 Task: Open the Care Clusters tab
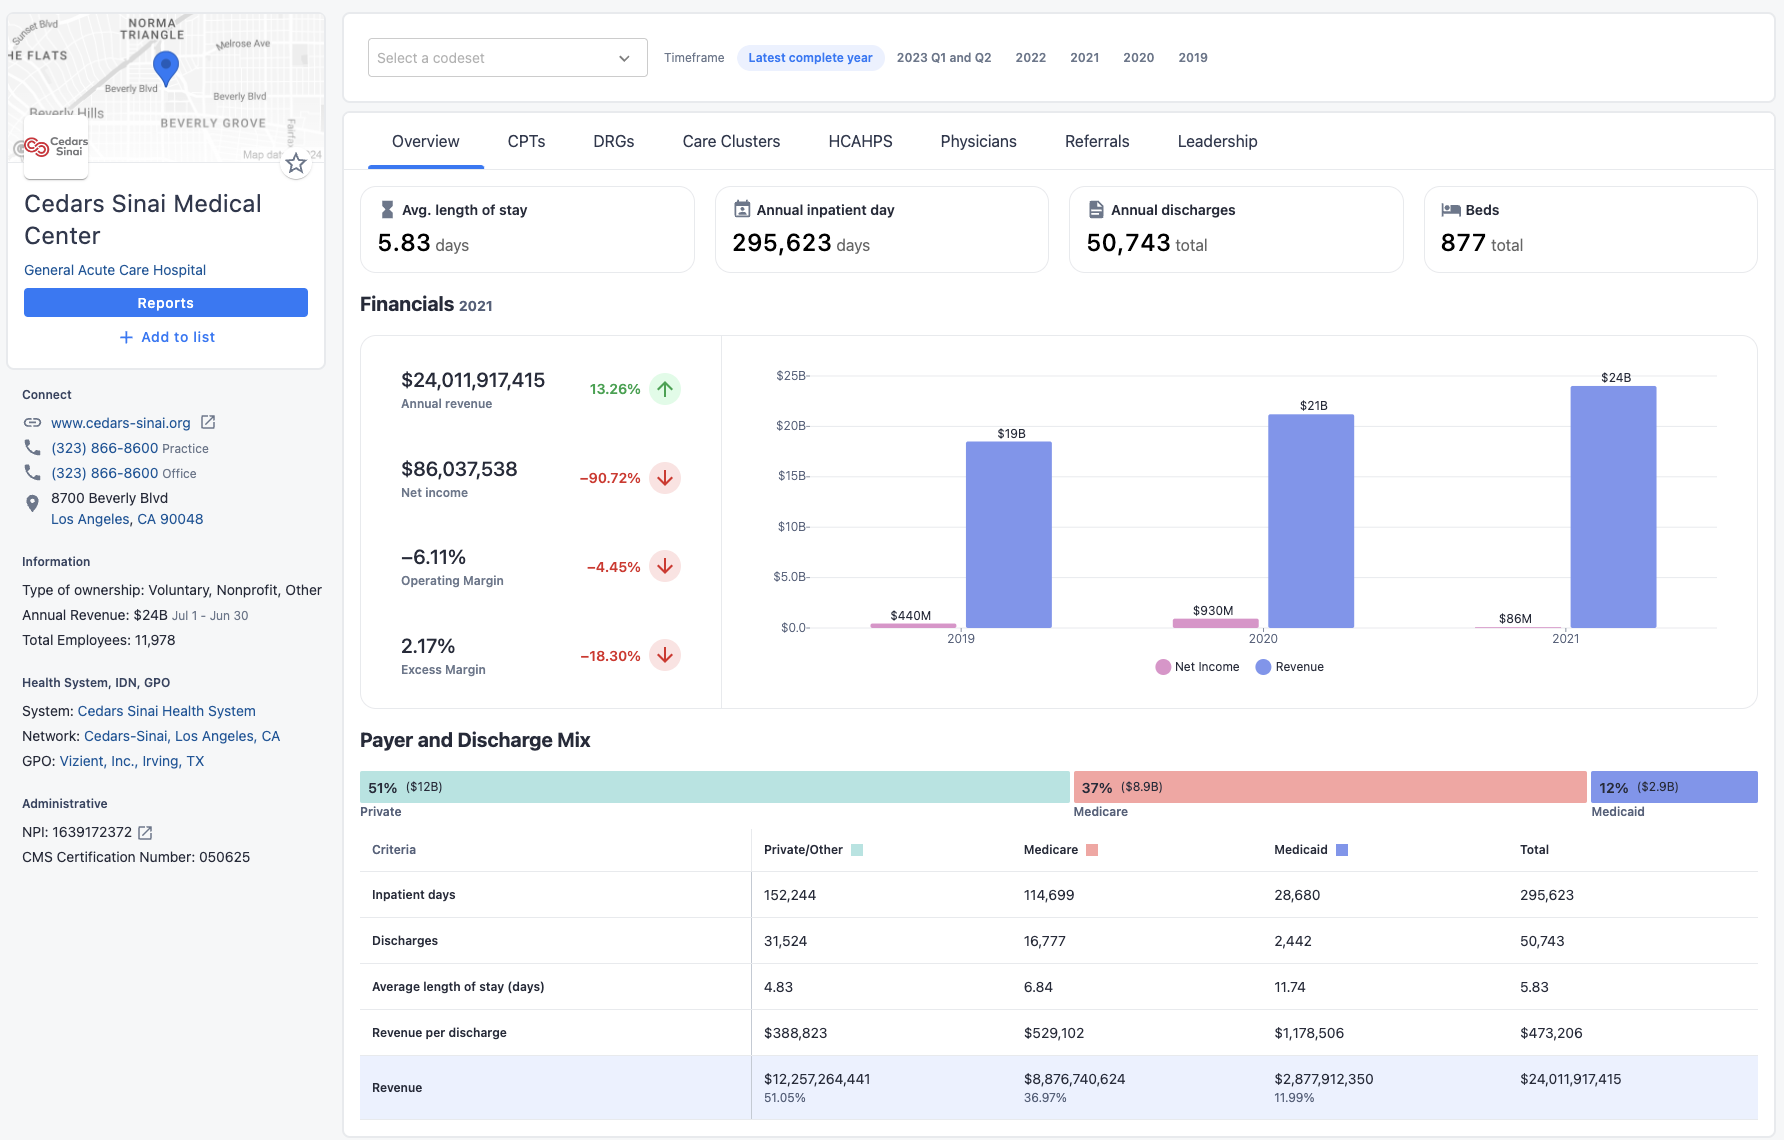click(732, 141)
